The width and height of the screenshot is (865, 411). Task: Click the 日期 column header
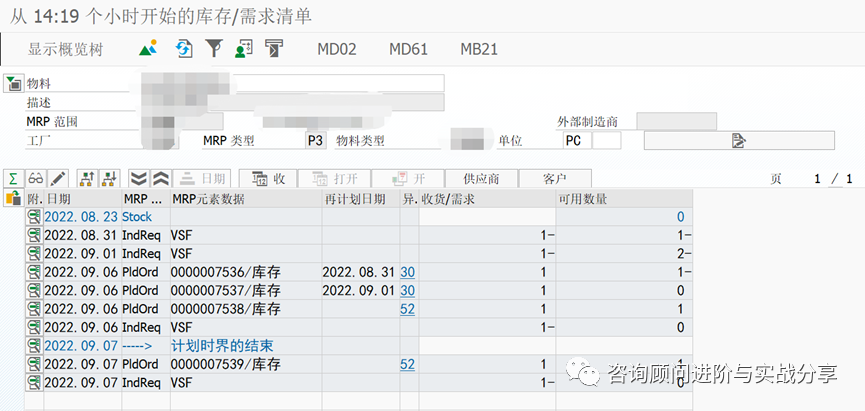tap(83, 199)
